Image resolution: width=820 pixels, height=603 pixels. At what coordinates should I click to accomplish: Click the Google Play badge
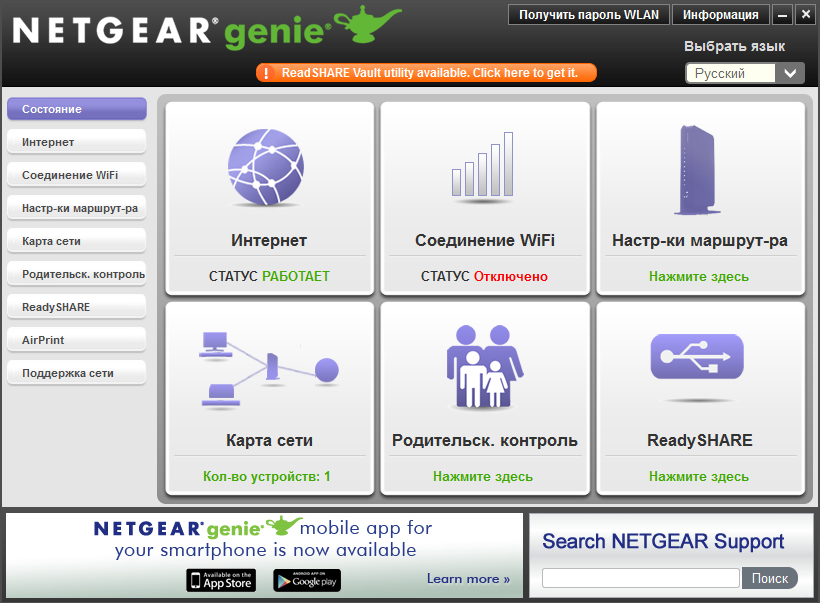307,580
